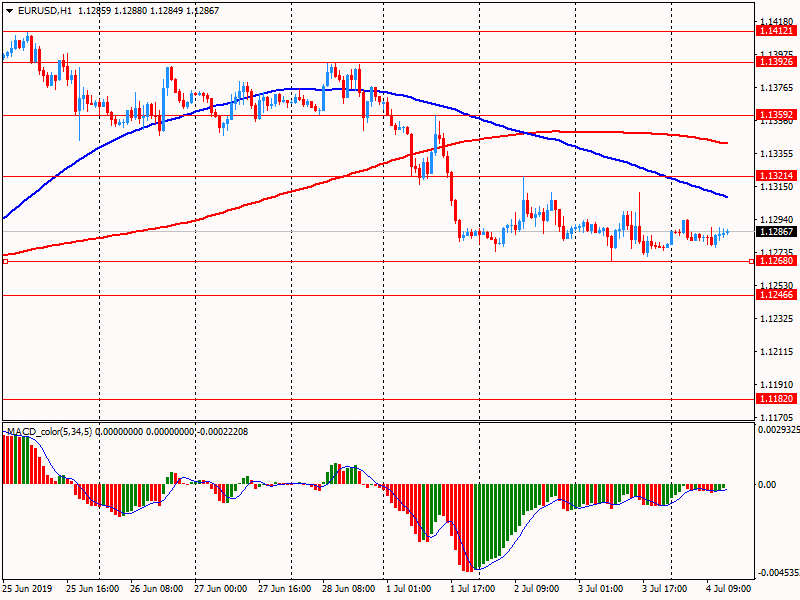Image resolution: width=800 pixels, height=600 pixels.
Task: Click the EURUSD,H1 symbol title
Action: [x=45, y=11]
